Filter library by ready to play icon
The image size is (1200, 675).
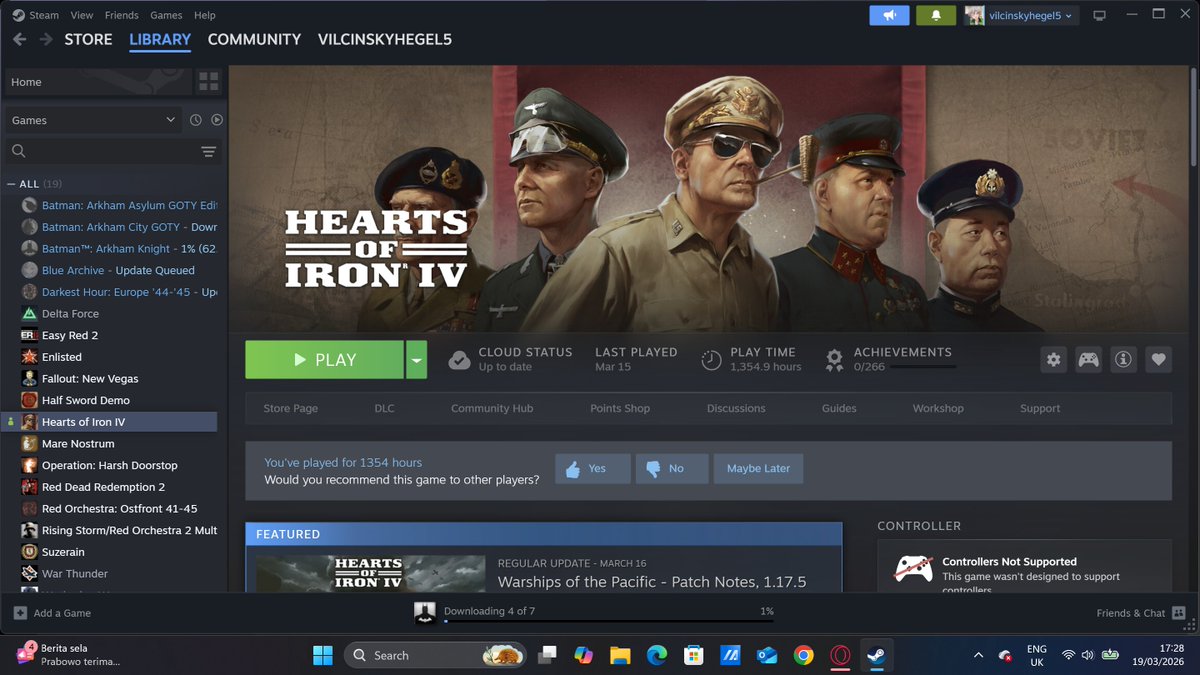pos(217,120)
